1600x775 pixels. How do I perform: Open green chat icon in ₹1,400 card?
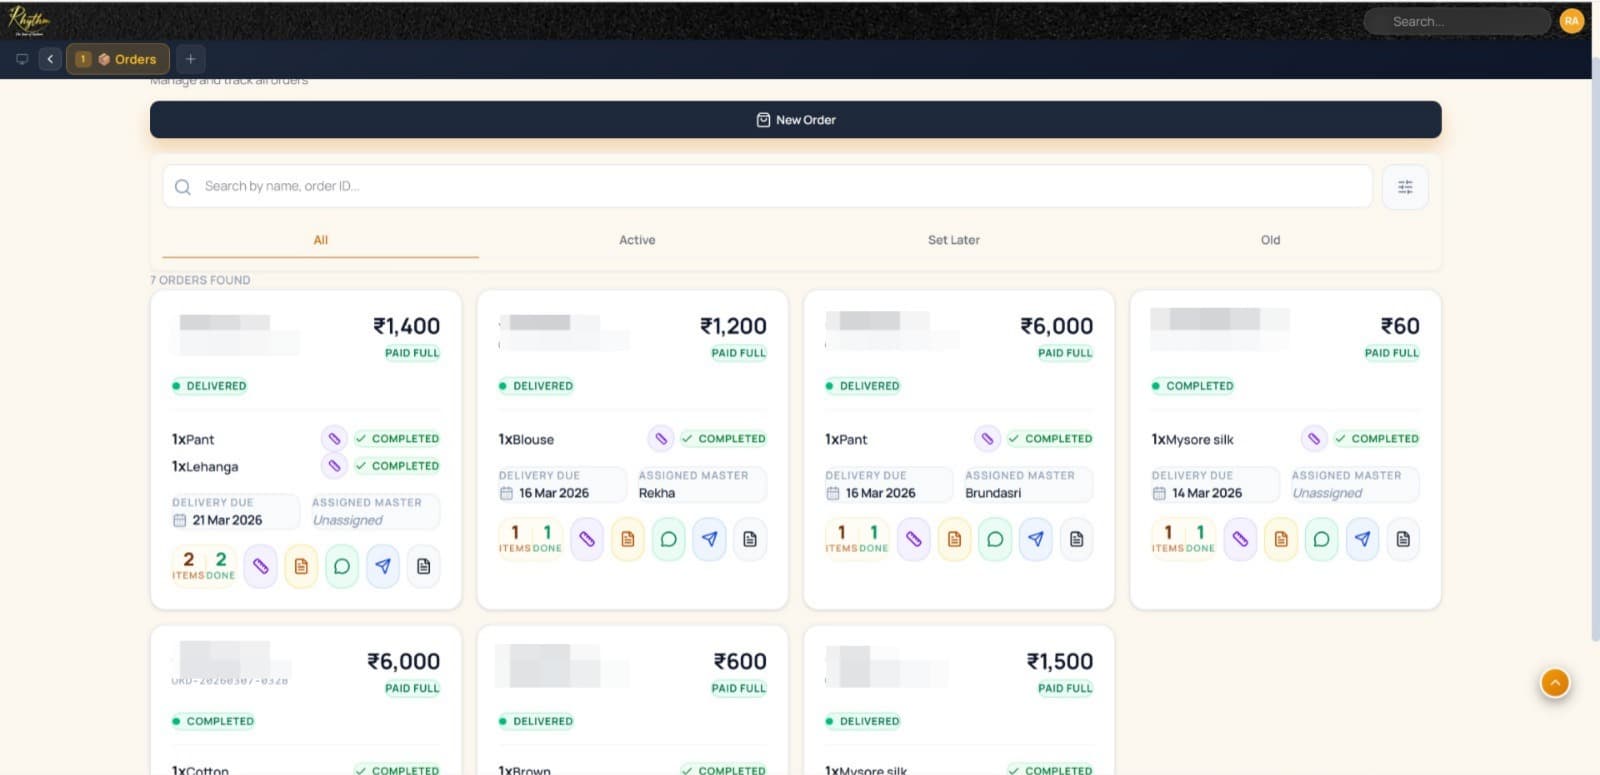342,567
